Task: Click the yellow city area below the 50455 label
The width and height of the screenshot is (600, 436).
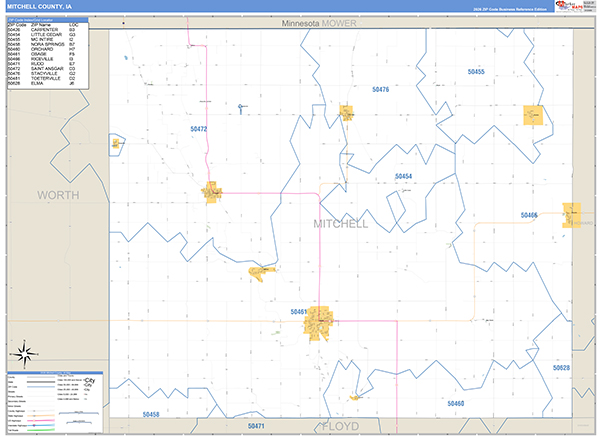Action: pos(532,116)
